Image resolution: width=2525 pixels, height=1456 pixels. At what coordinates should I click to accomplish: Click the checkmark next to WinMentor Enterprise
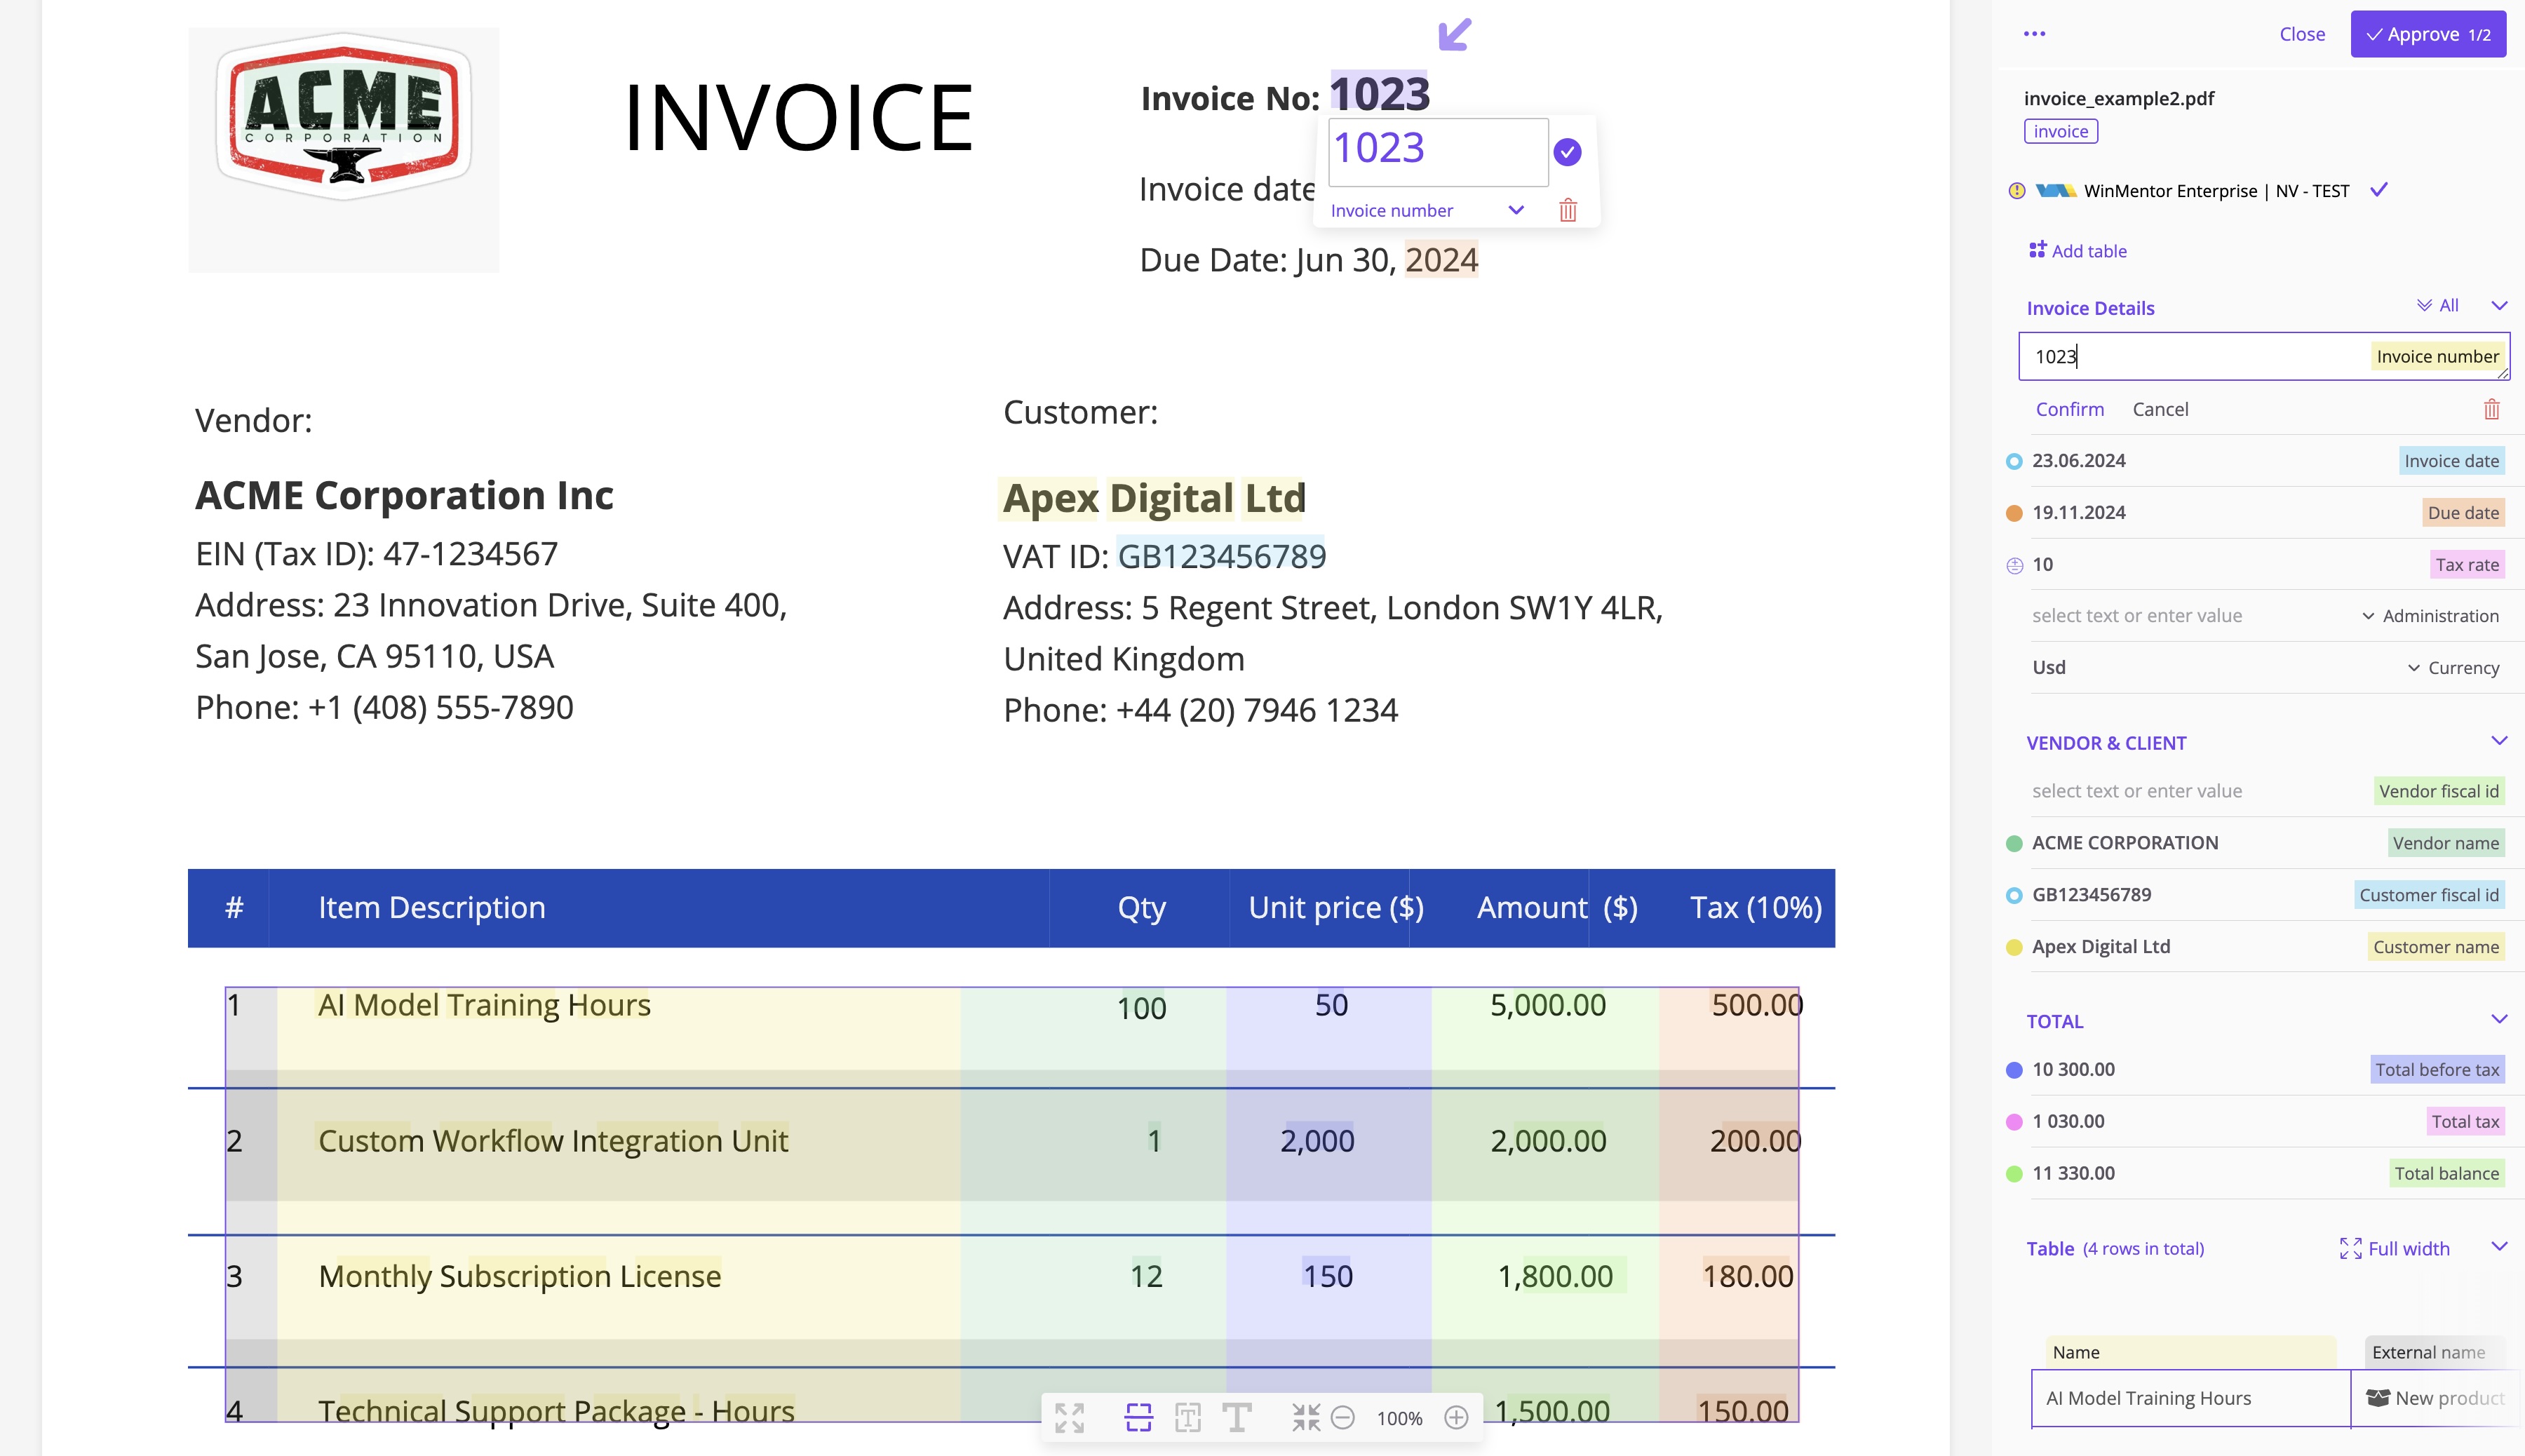[2379, 190]
